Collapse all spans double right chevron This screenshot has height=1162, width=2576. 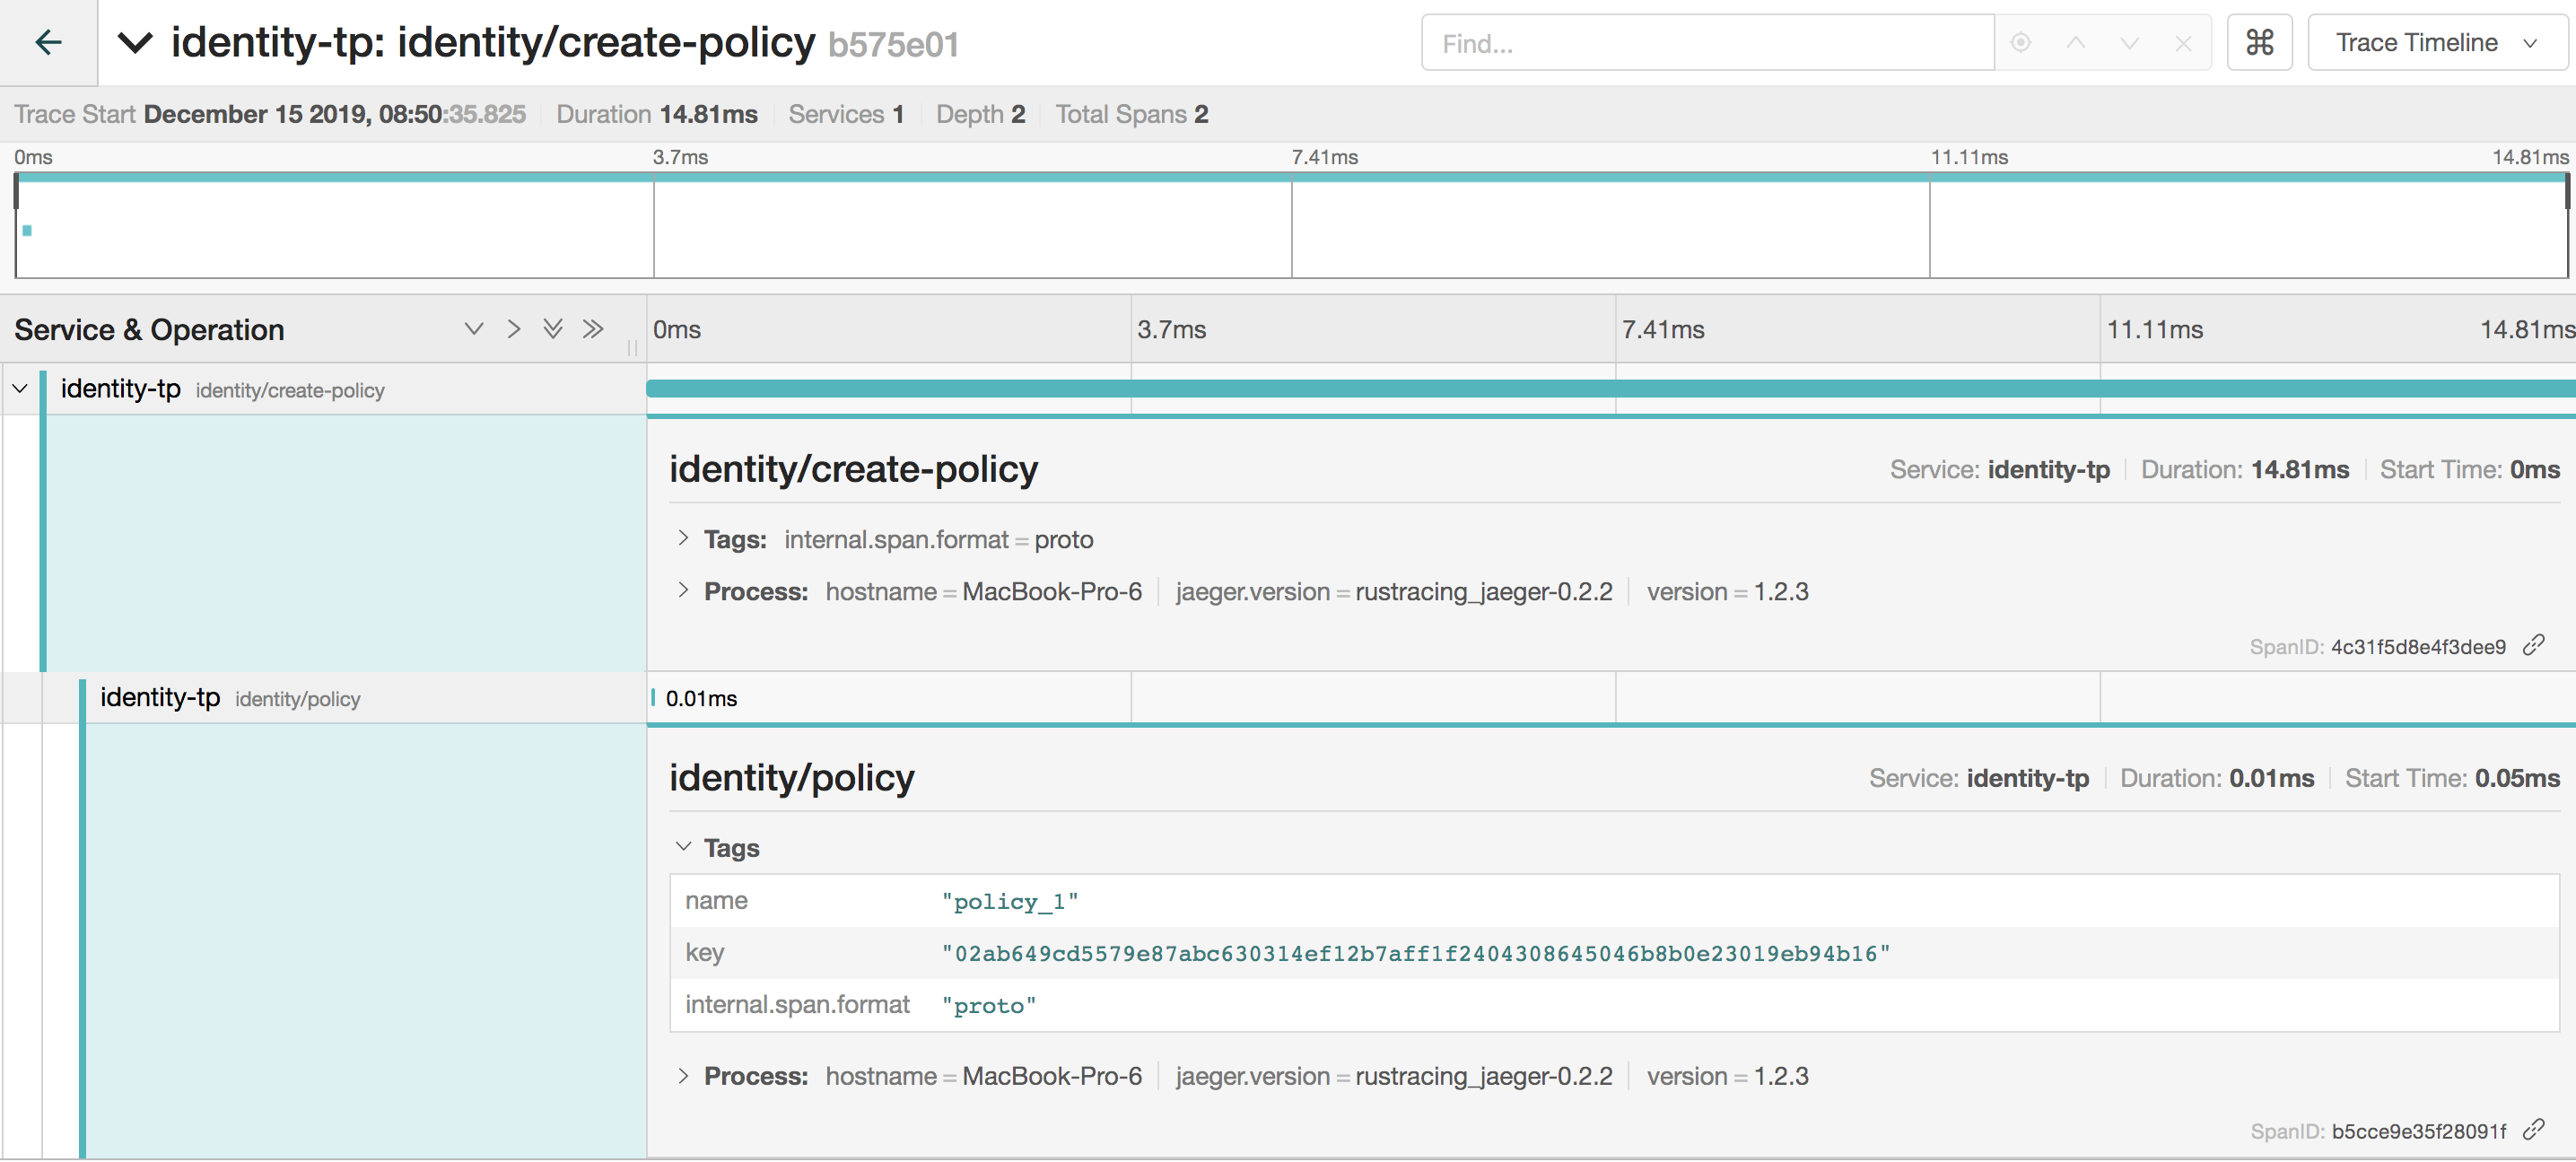(593, 329)
